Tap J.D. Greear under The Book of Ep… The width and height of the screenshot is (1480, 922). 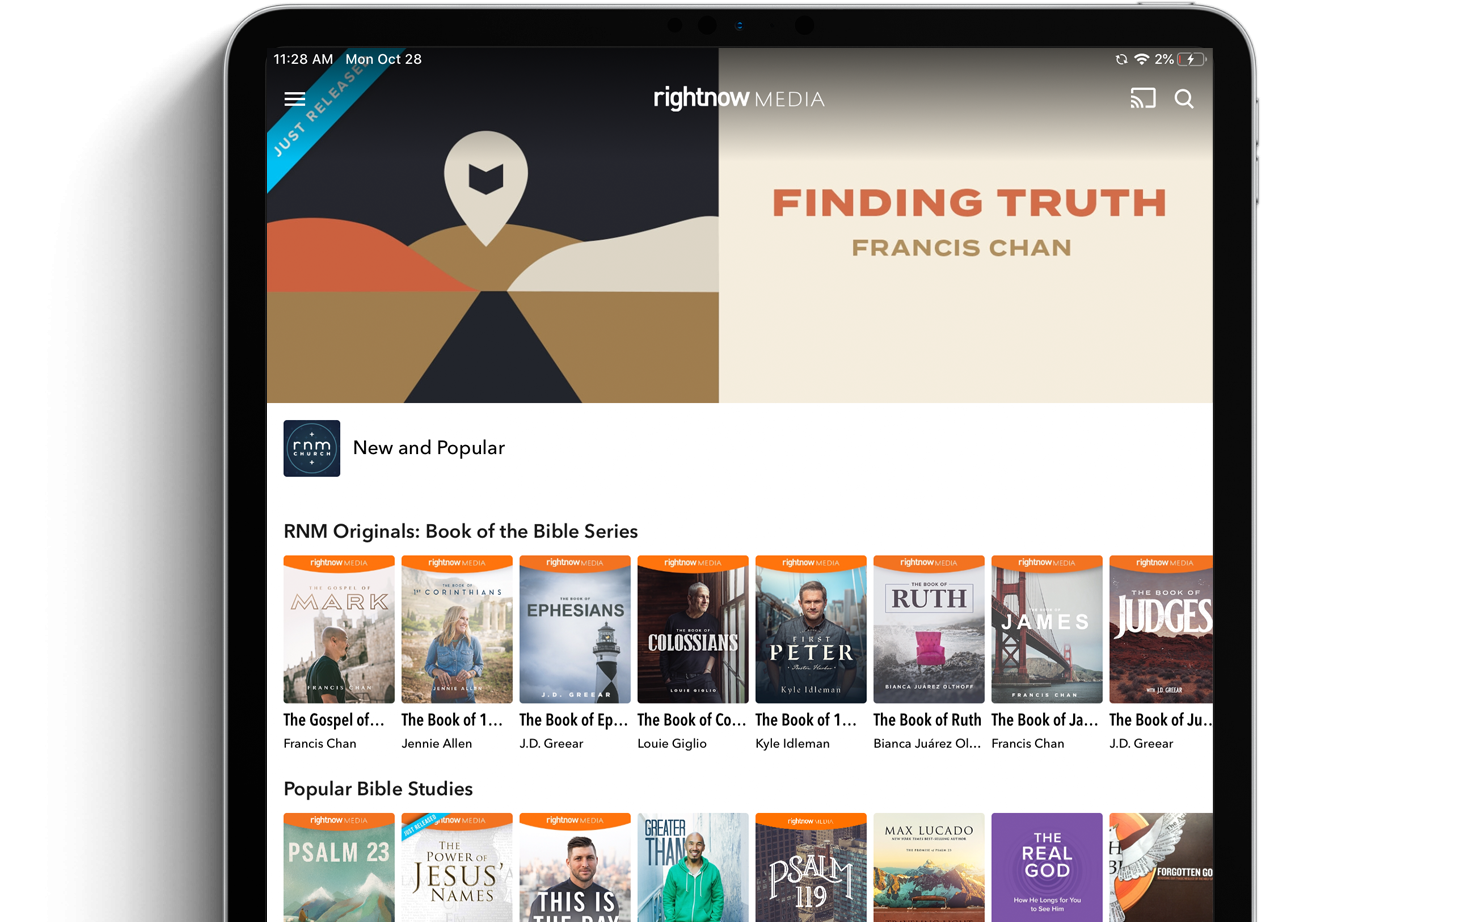(551, 744)
